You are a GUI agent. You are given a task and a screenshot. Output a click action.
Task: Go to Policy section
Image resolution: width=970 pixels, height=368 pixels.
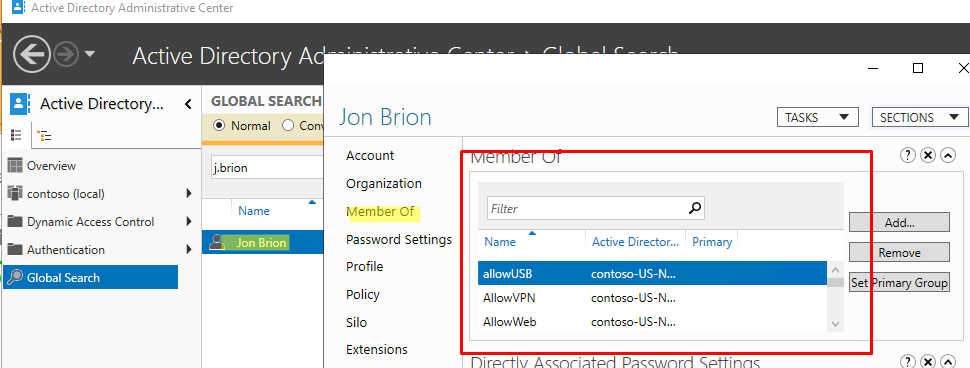[x=363, y=294]
